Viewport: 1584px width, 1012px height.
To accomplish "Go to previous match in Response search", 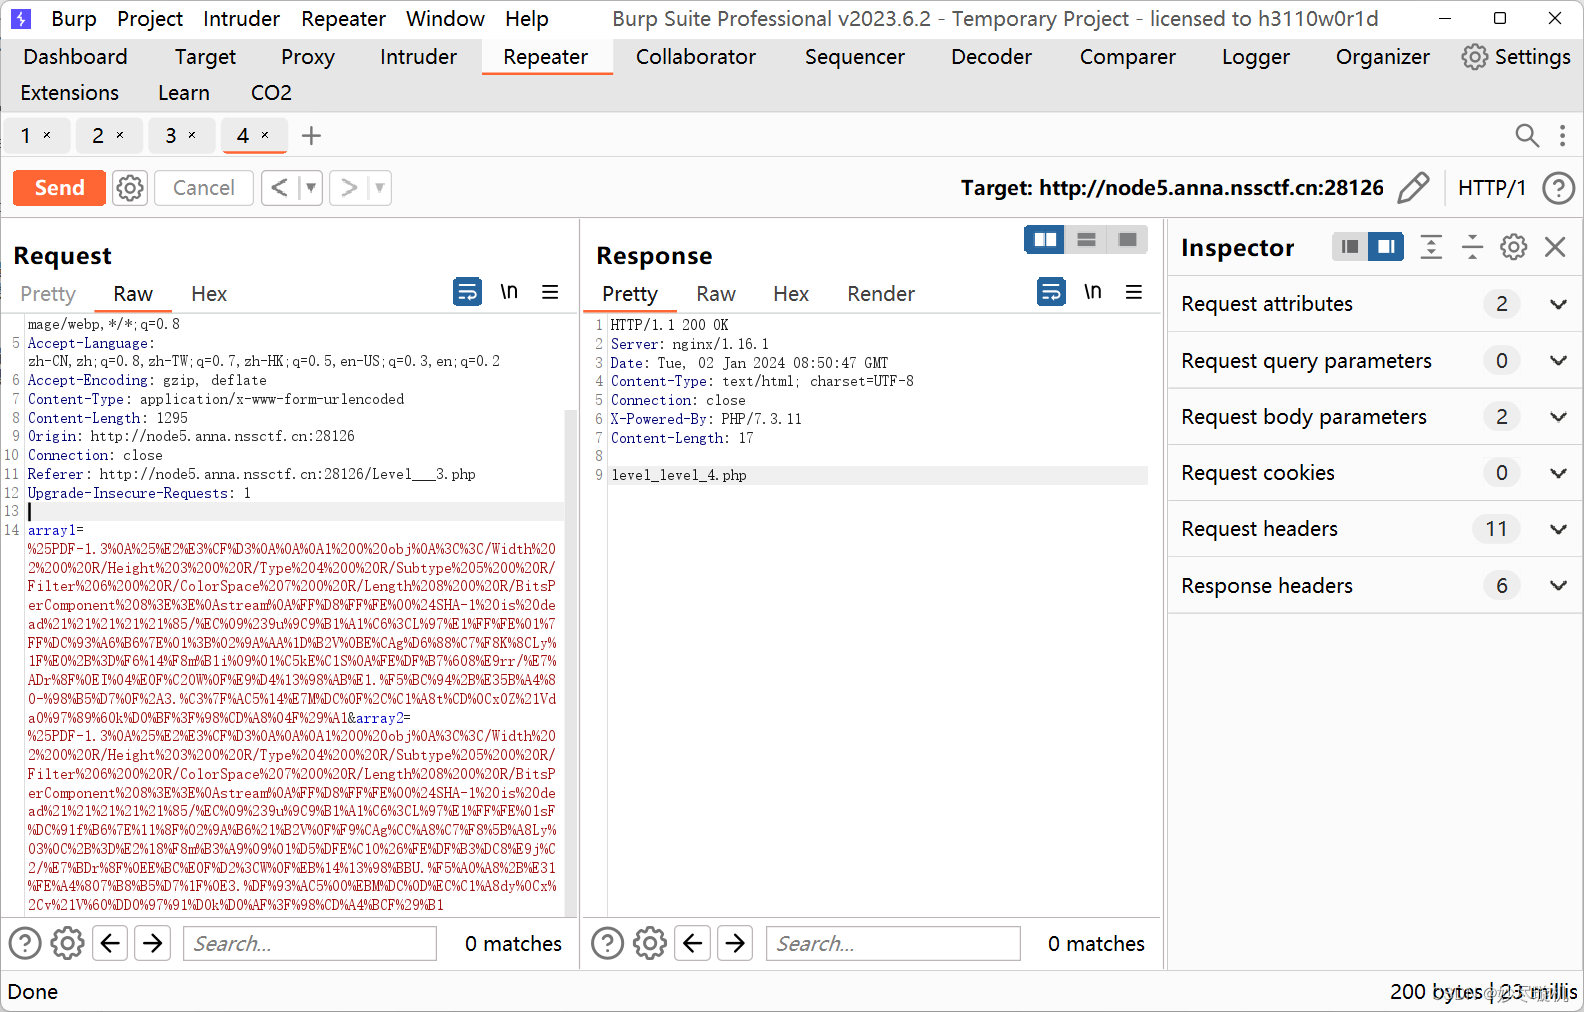I will (x=693, y=943).
